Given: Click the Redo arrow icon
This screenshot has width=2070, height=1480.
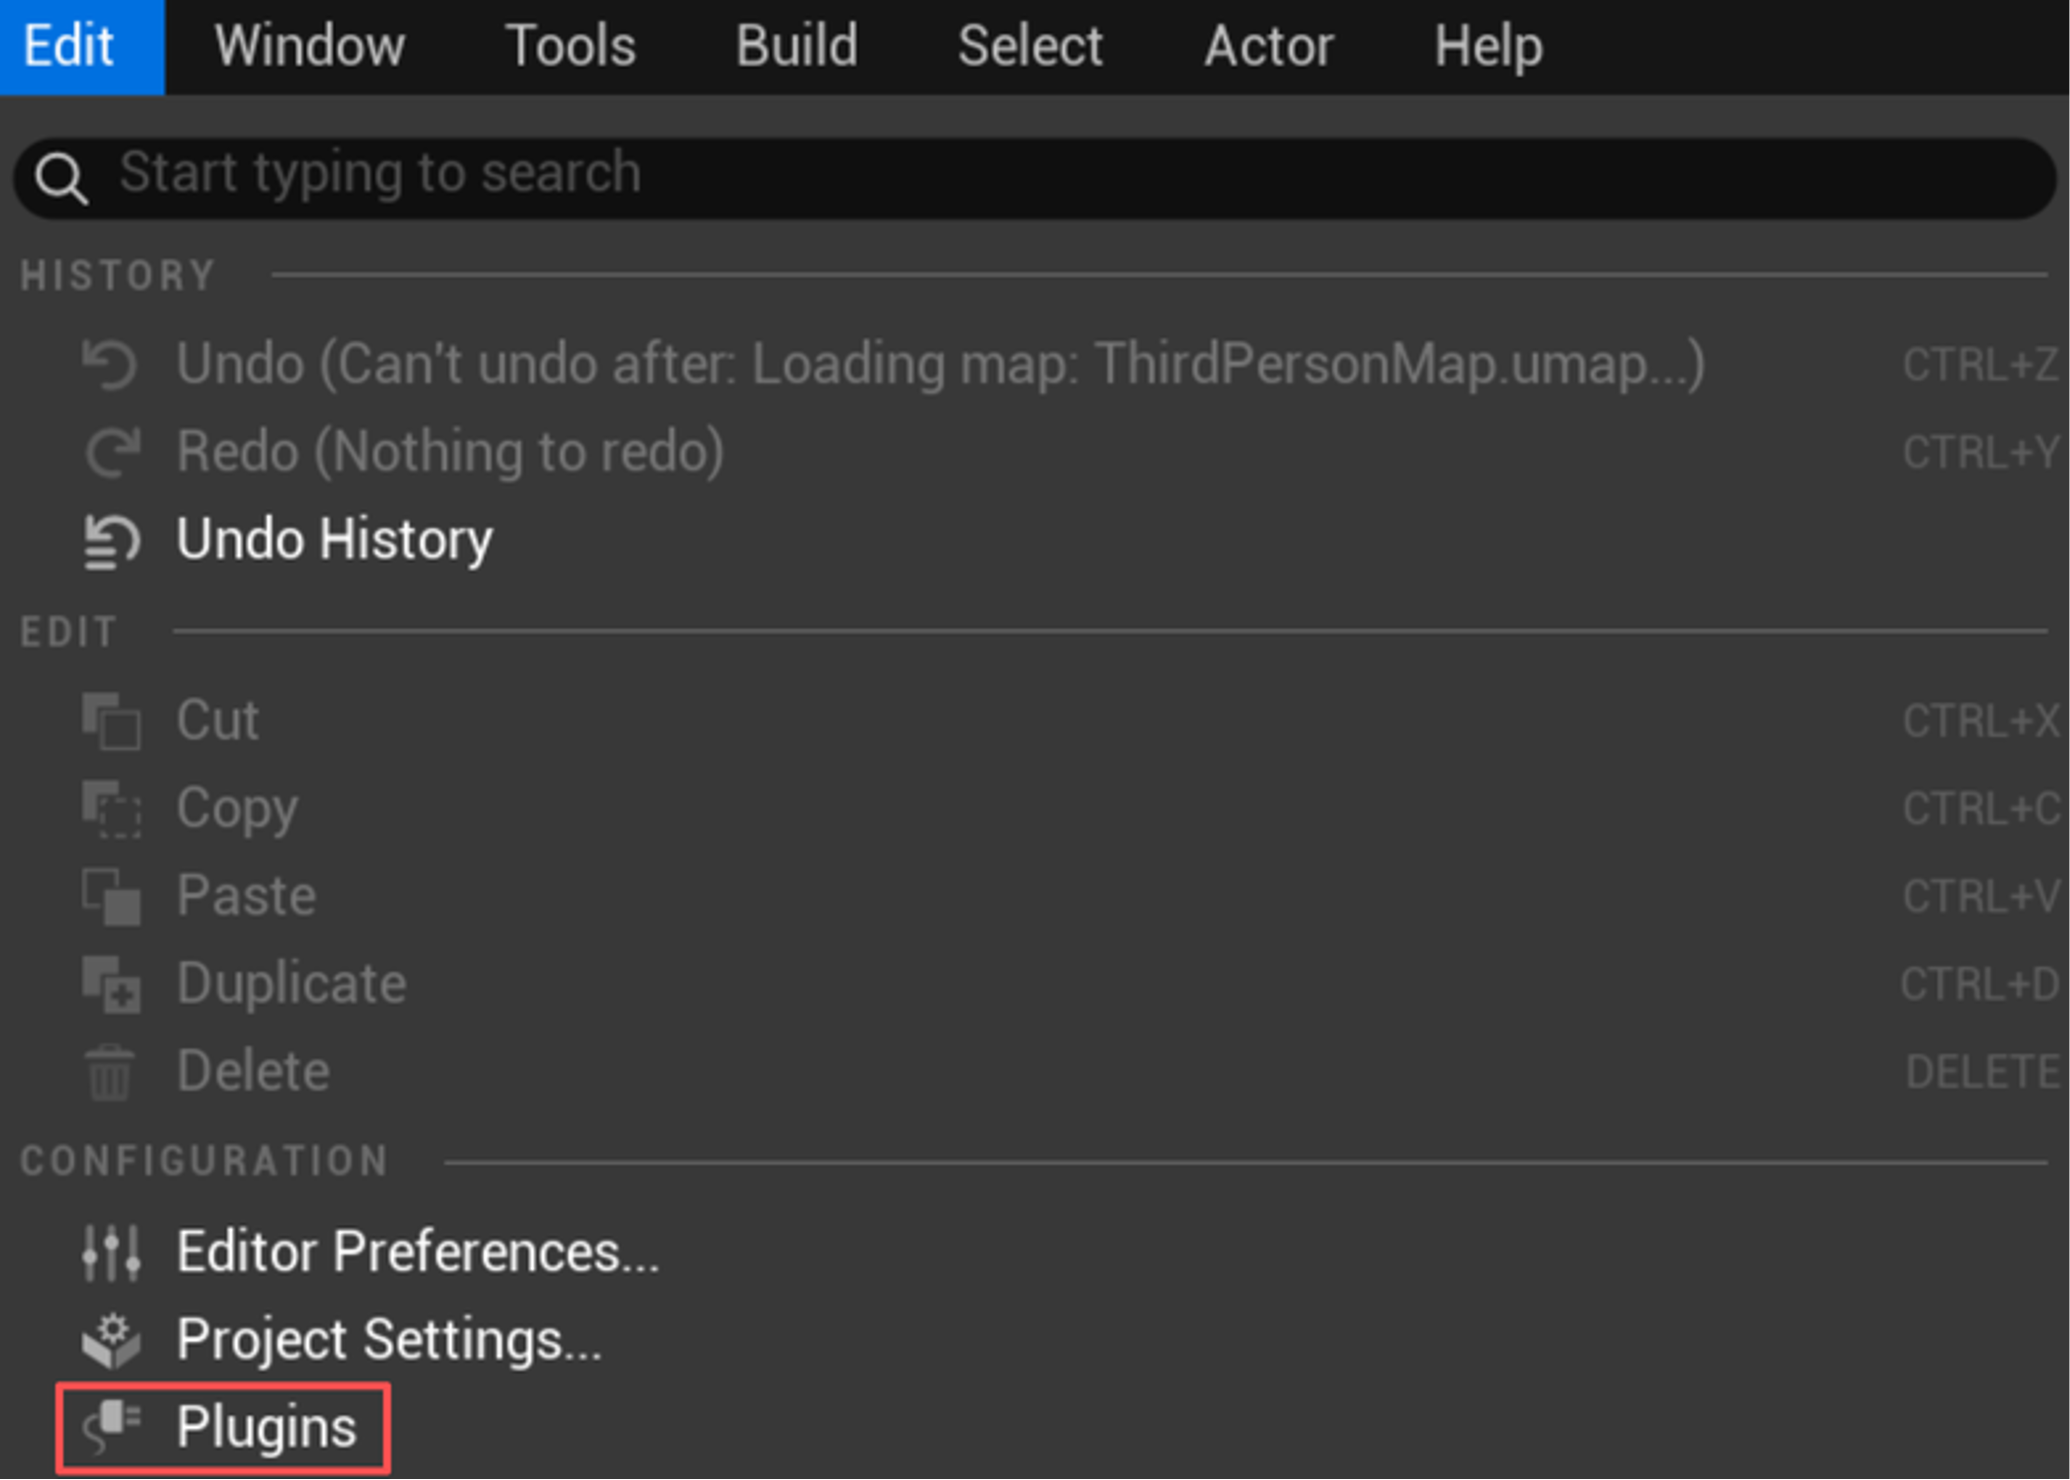Looking at the screenshot, I should (110, 452).
